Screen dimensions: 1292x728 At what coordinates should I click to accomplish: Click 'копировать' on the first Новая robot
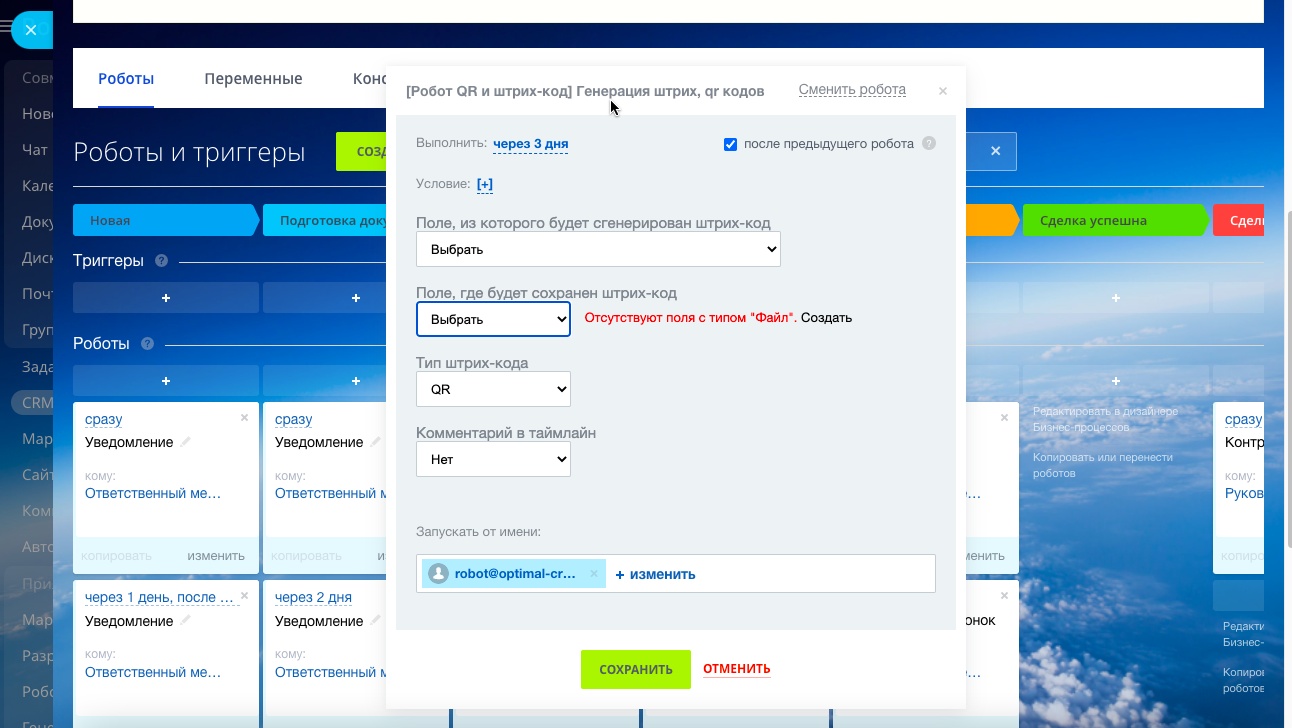[x=116, y=556]
